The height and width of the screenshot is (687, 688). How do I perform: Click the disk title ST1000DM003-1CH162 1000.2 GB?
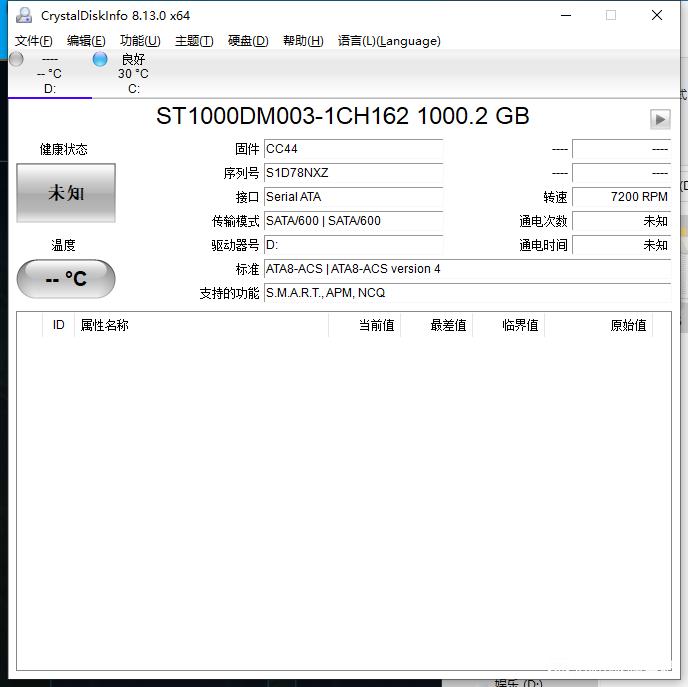(343, 116)
